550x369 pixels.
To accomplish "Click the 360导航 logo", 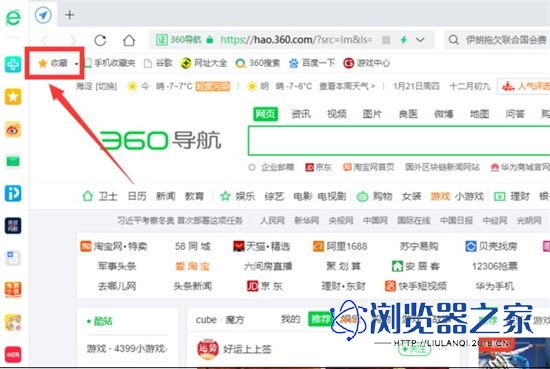I will (x=160, y=140).
